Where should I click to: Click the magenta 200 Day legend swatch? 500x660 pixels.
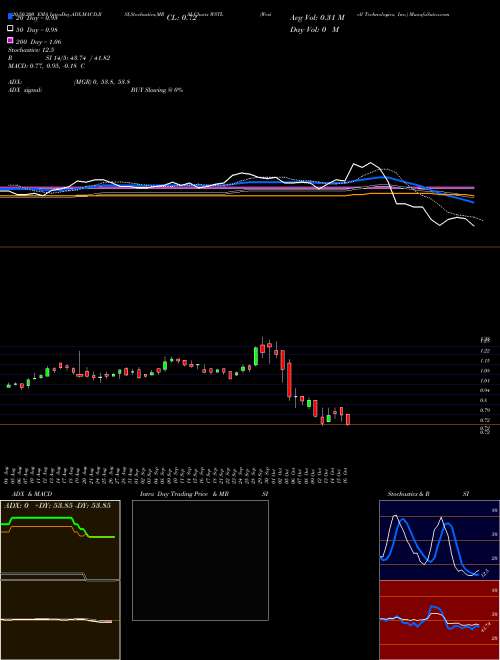coord(11,40)
